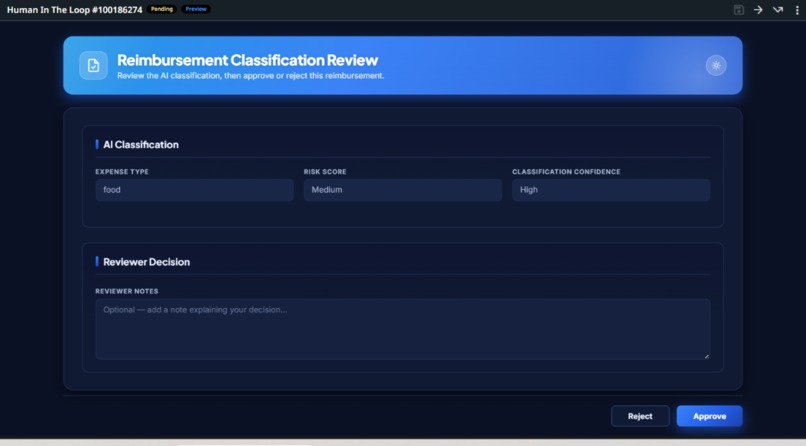806x446 pixels.
Task: Click the CLASSIFICATION CONFIDENCE label
Action: pyautogui.click(x=566, y=172)
